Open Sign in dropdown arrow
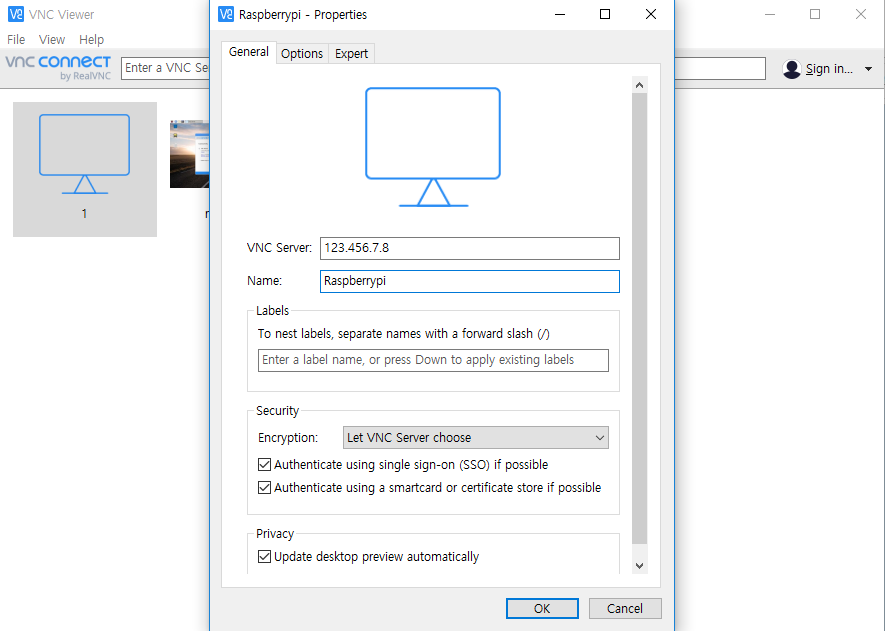The width and height of the screenshot is (885, 631). pos(868,69)
